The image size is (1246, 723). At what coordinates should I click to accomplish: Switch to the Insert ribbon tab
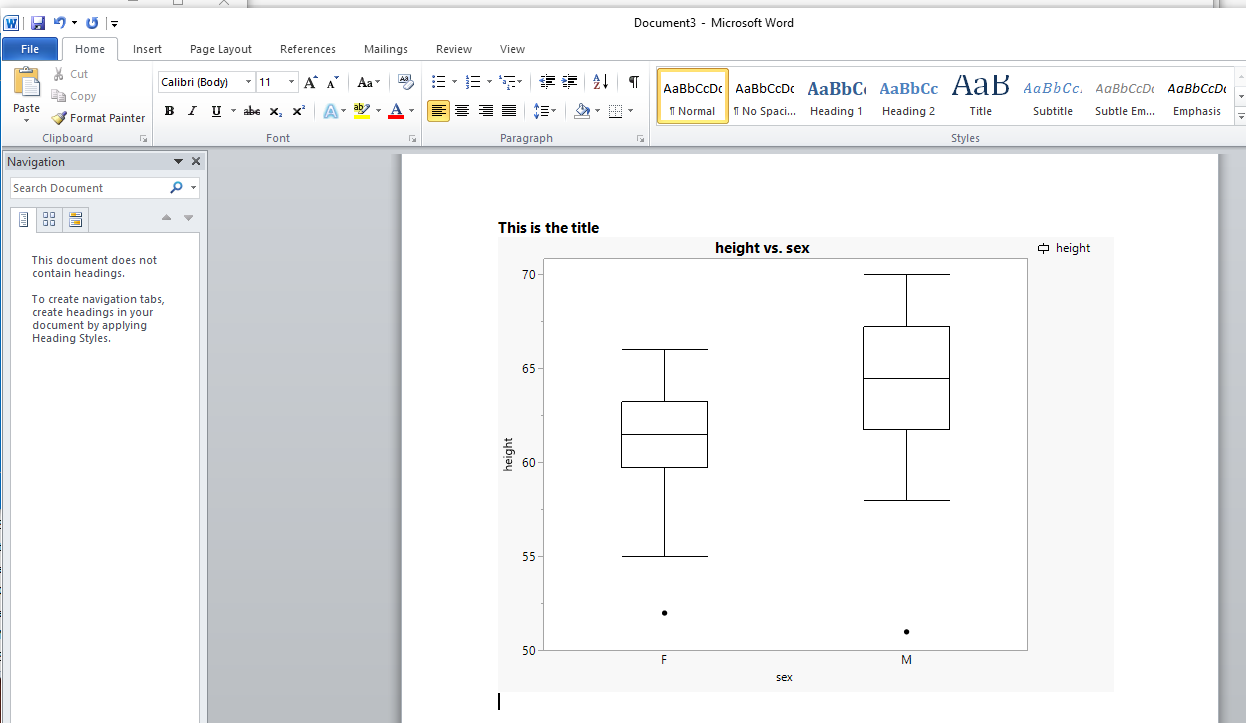point(147,48)
